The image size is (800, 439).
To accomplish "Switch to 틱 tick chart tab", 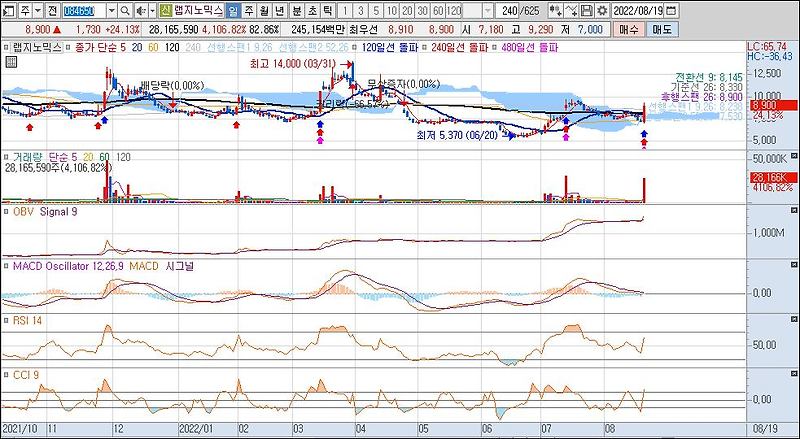I will (x=327, y=10).
